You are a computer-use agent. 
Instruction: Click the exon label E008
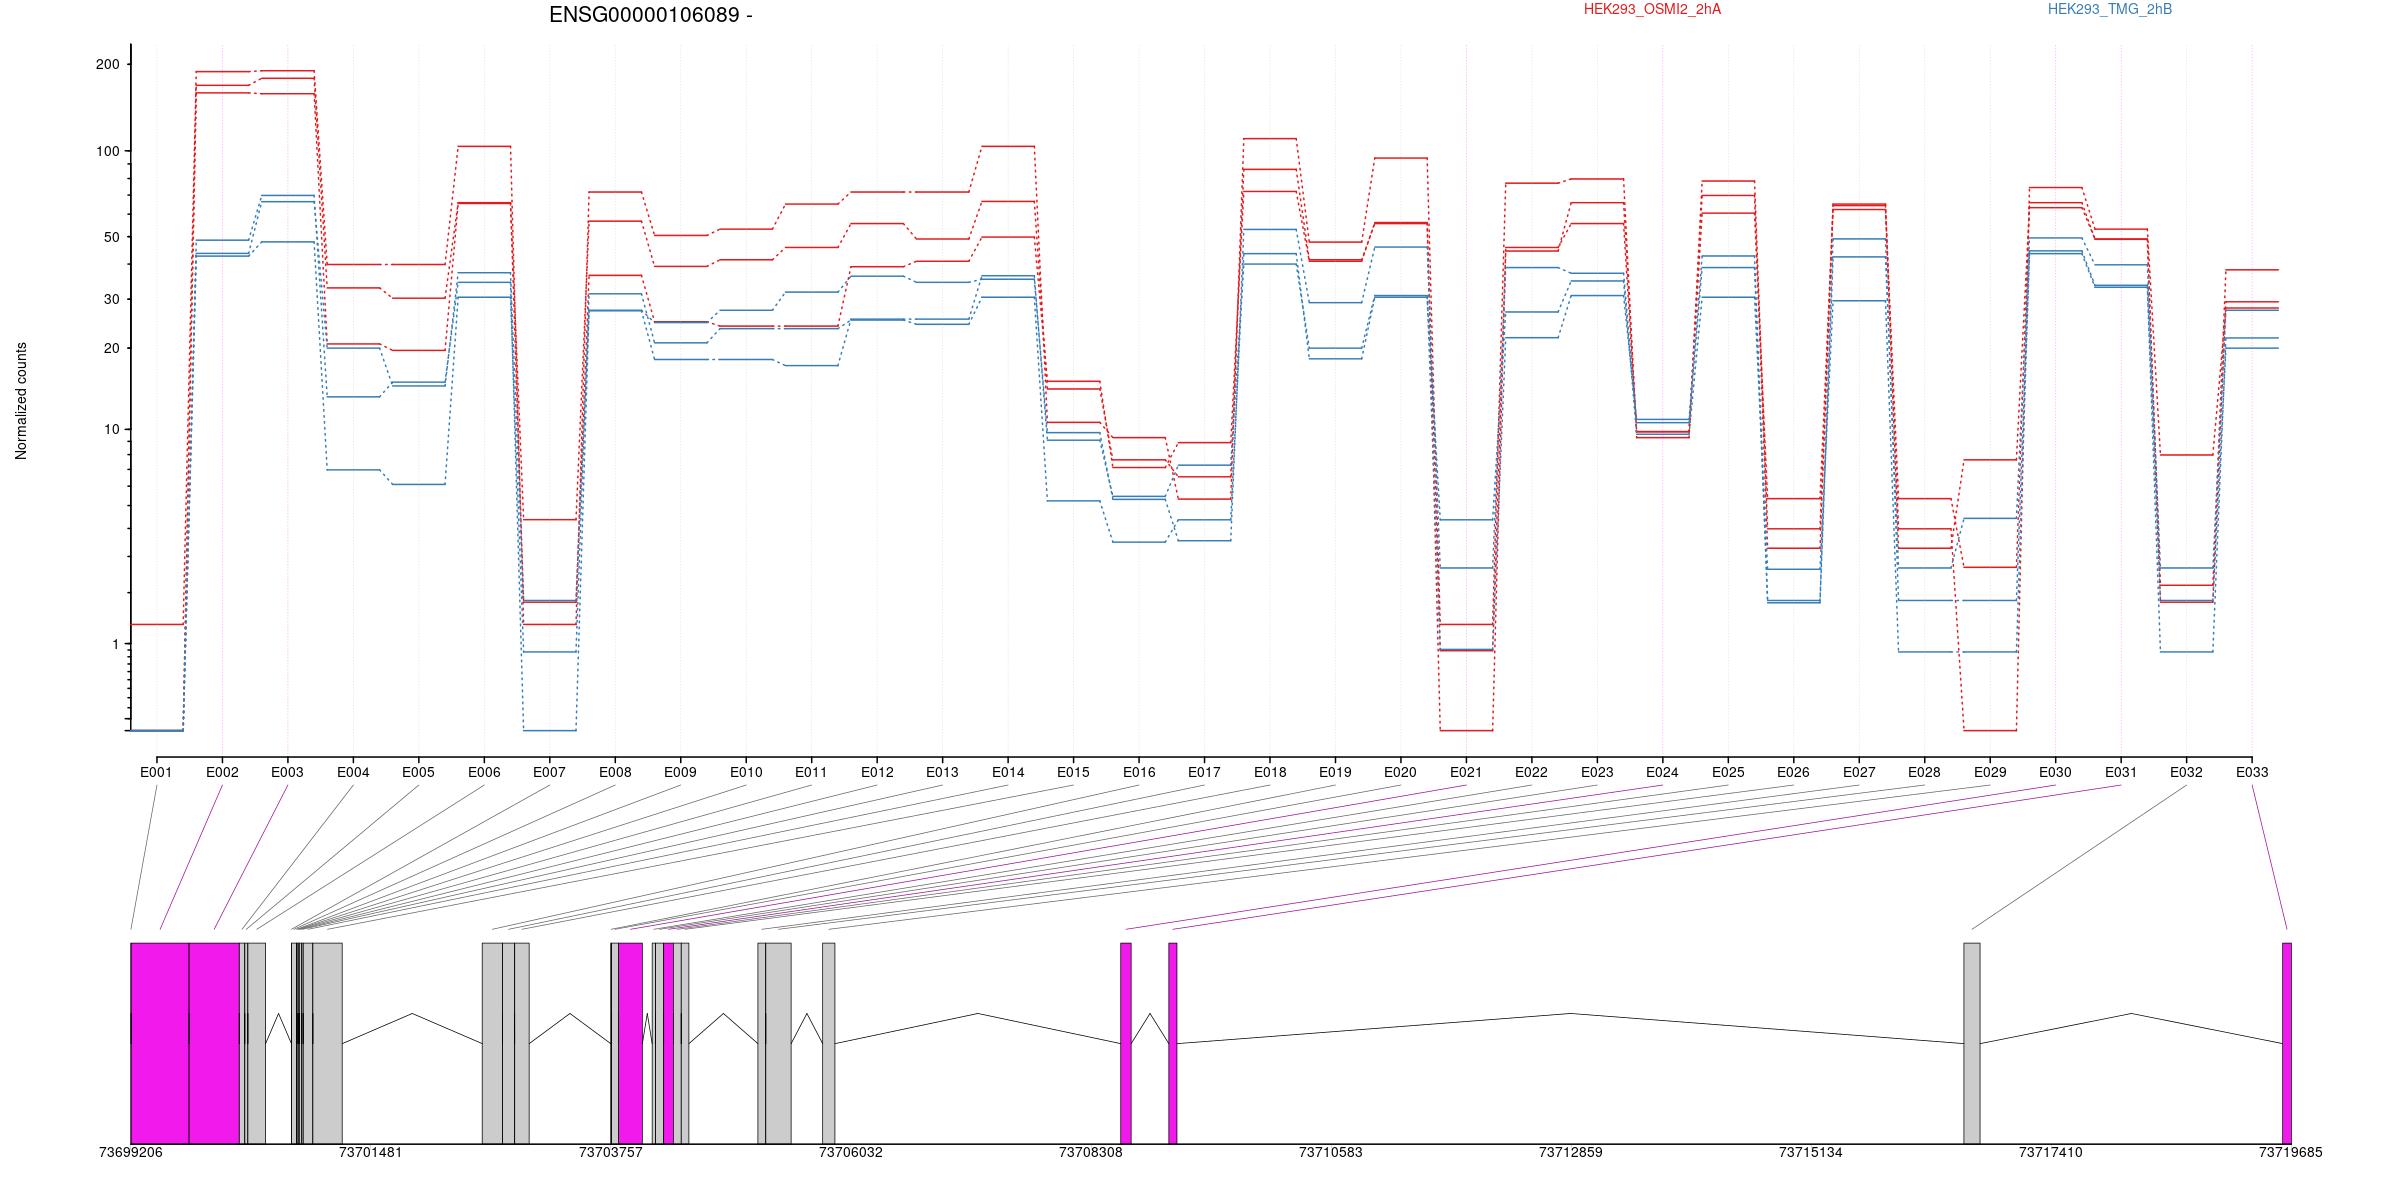[615, 772]
